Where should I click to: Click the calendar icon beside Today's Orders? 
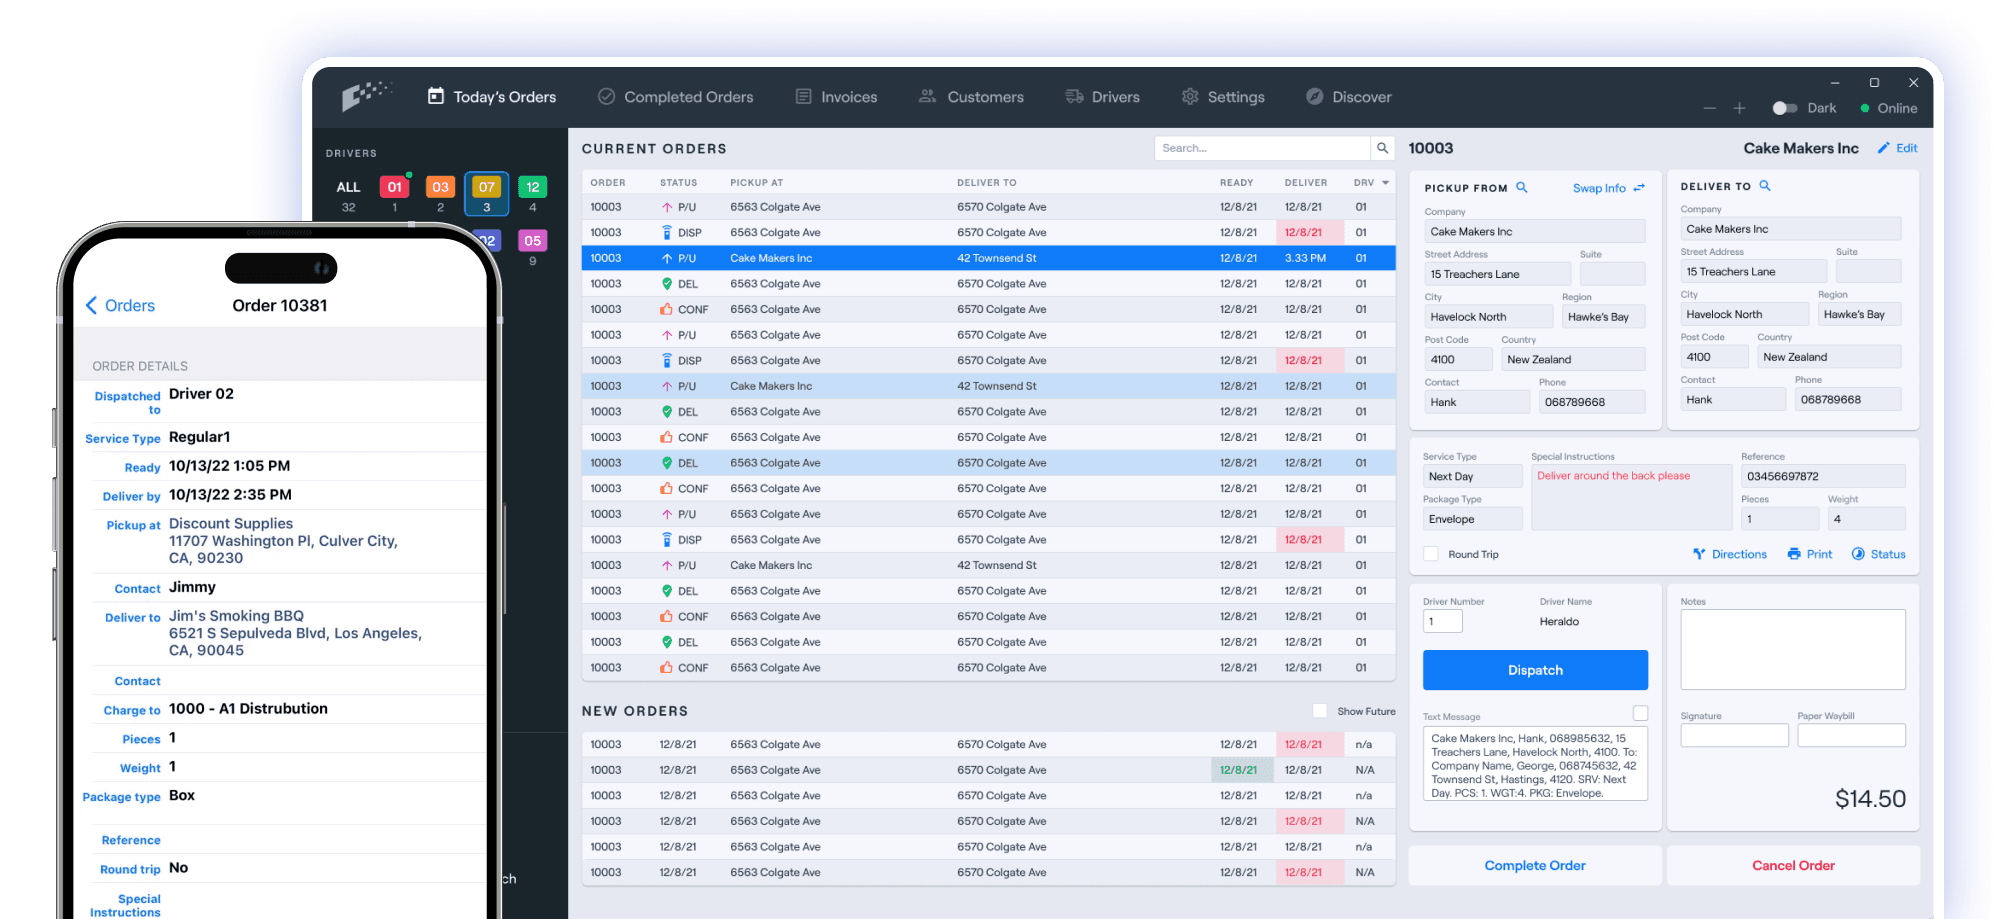point(436,96)
